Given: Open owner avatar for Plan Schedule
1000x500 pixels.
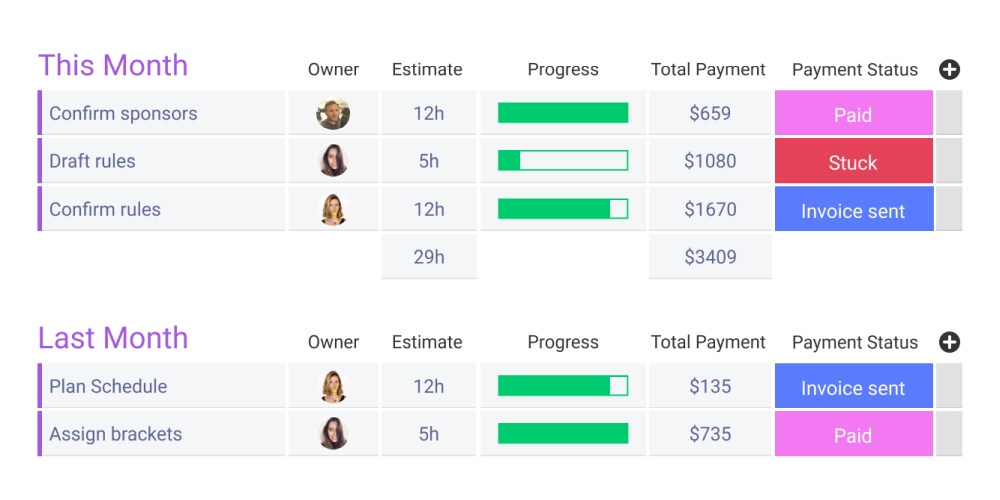Looking at the screenshot, I should coord(333,386).
